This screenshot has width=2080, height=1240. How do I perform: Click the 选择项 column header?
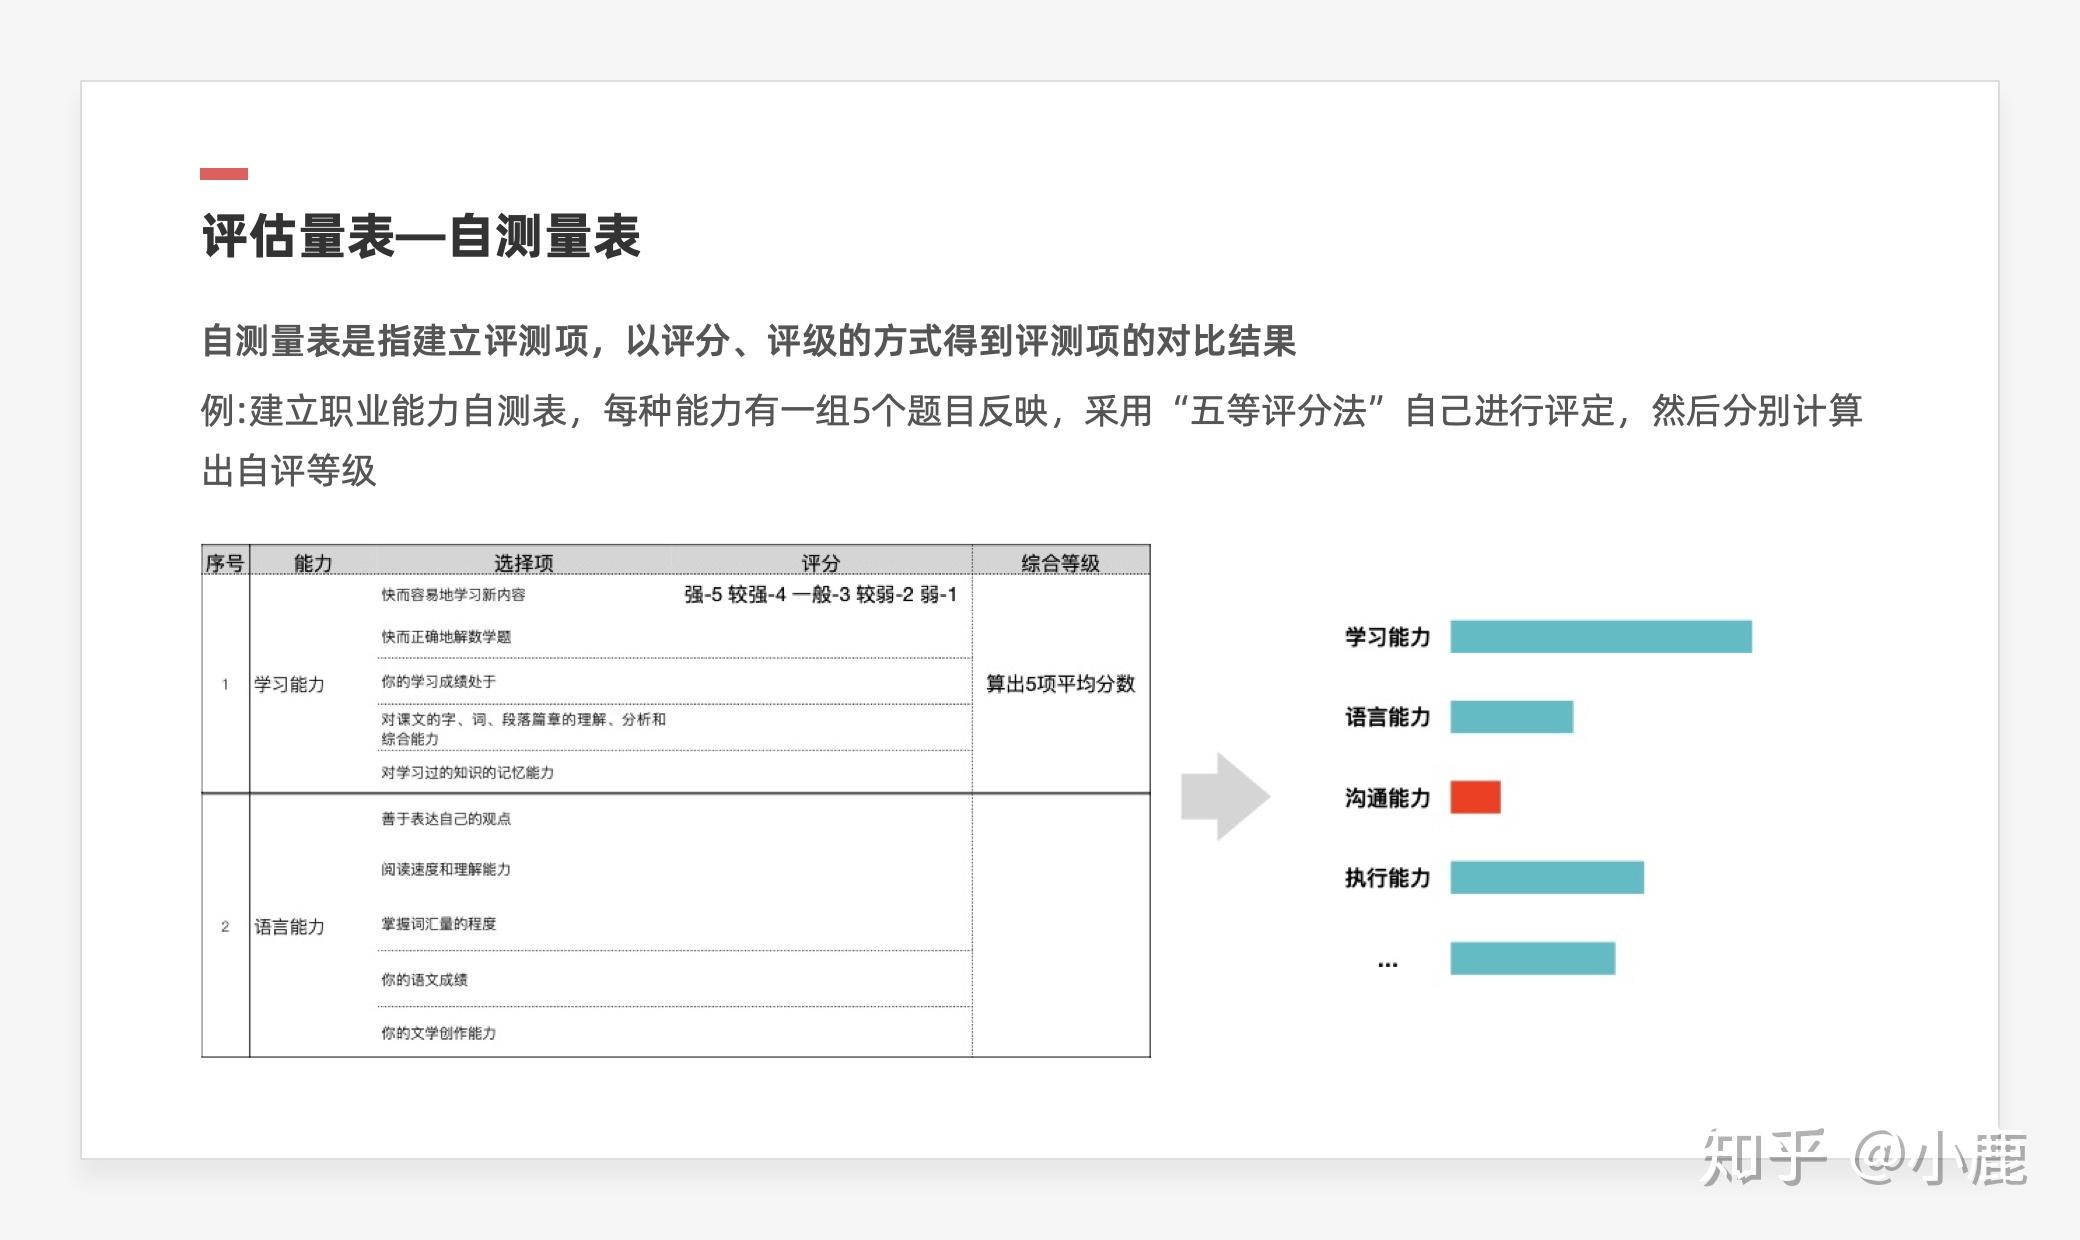click(x=523, y=563)
